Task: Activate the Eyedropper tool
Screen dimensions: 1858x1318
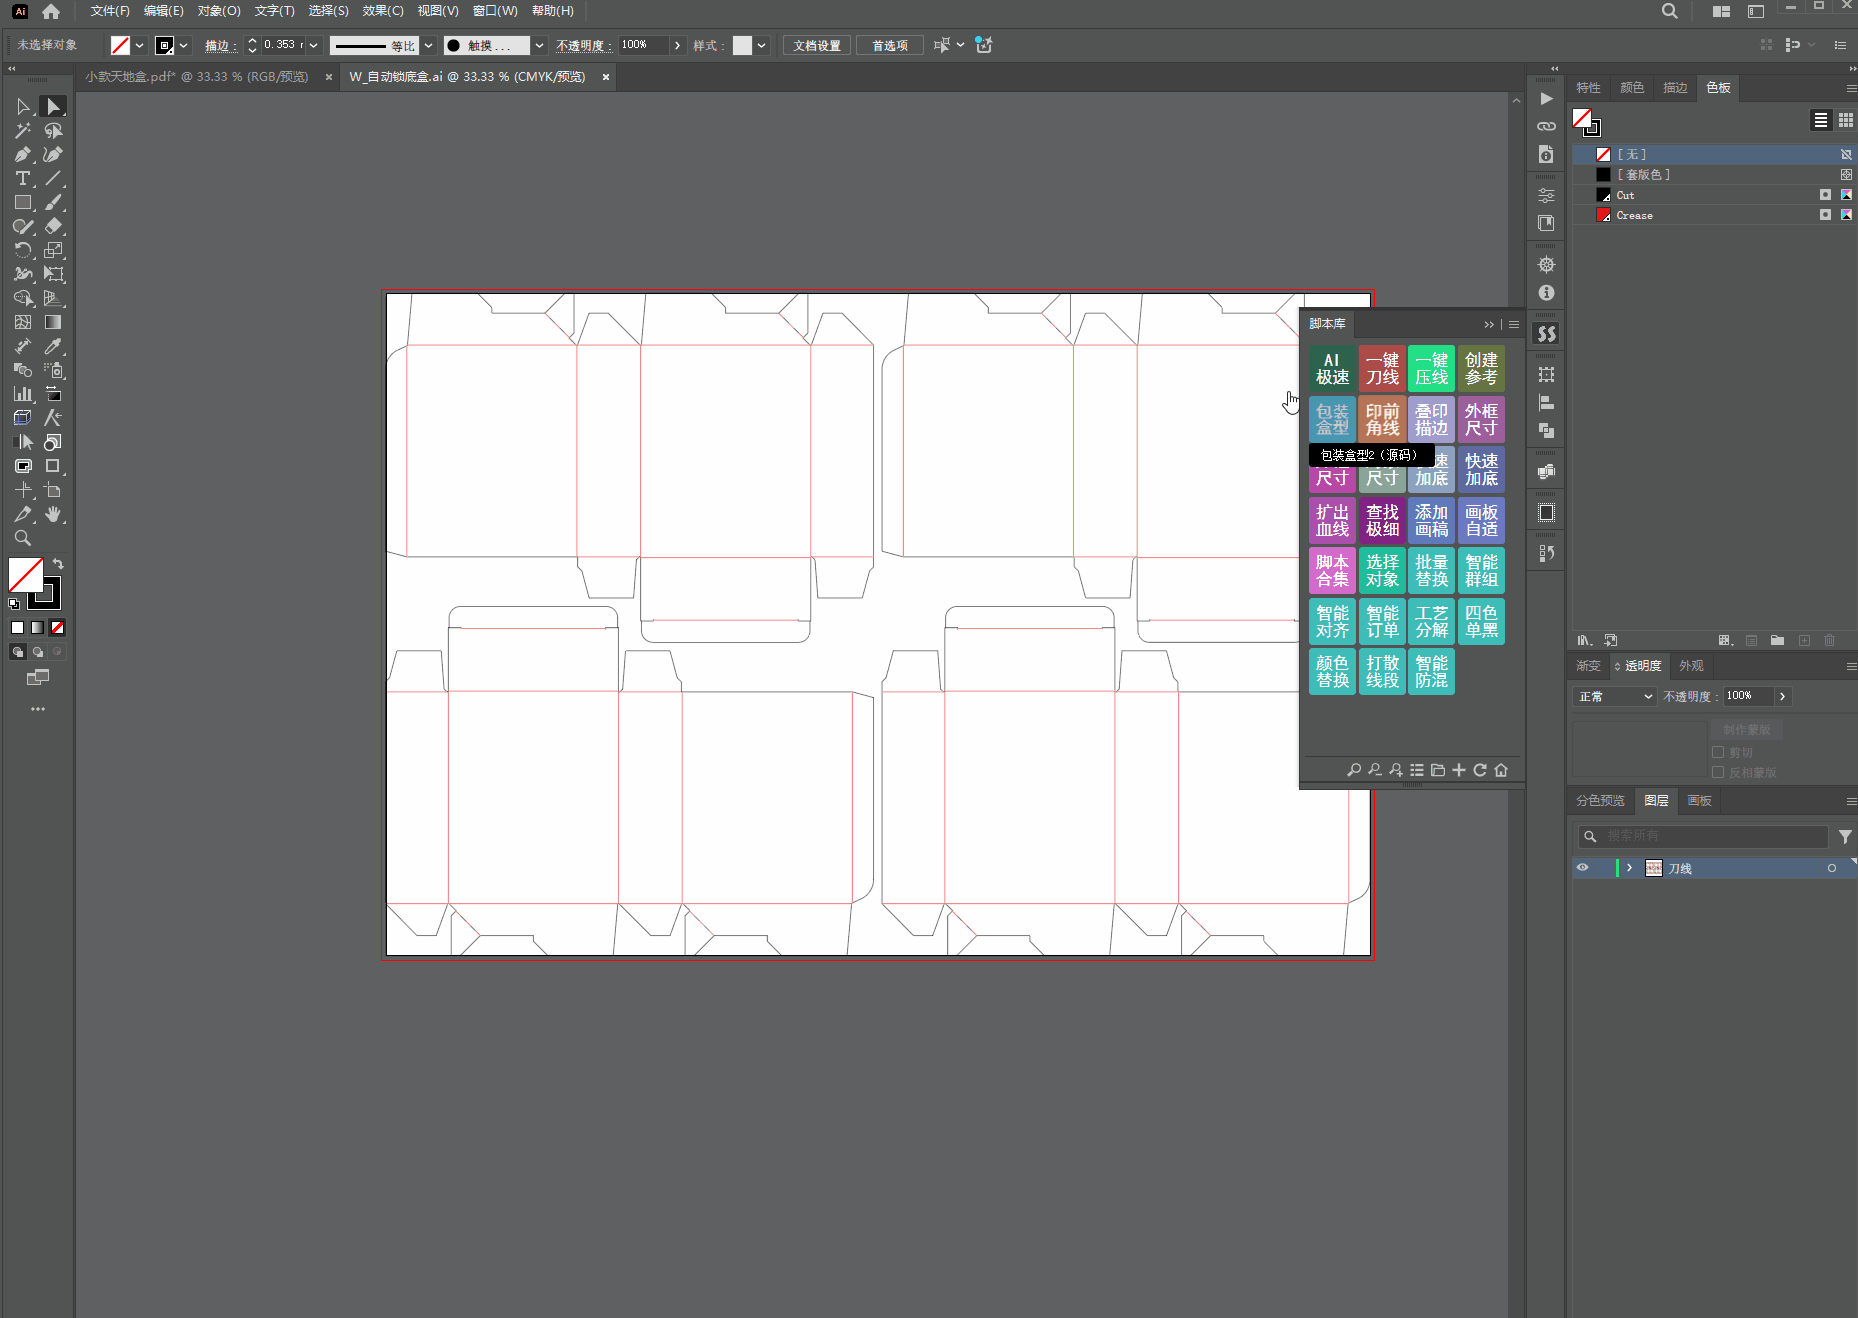Action: [53, 346]
